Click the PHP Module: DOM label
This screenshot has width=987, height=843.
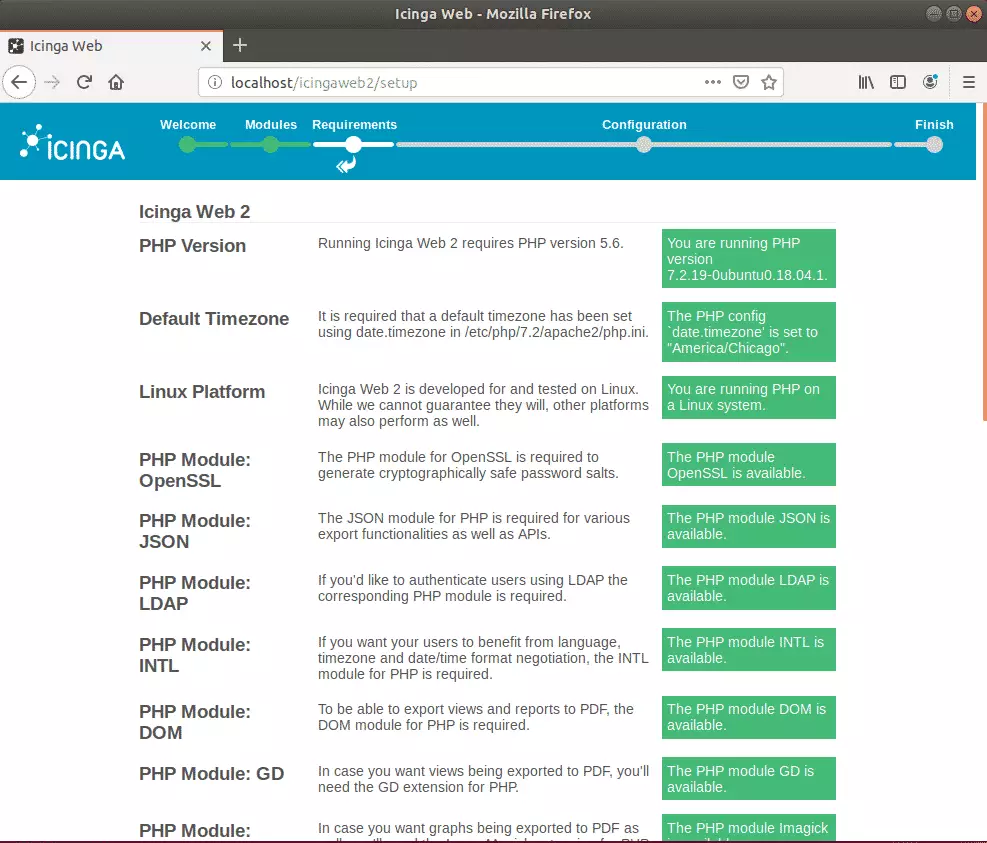pos(195,721)
